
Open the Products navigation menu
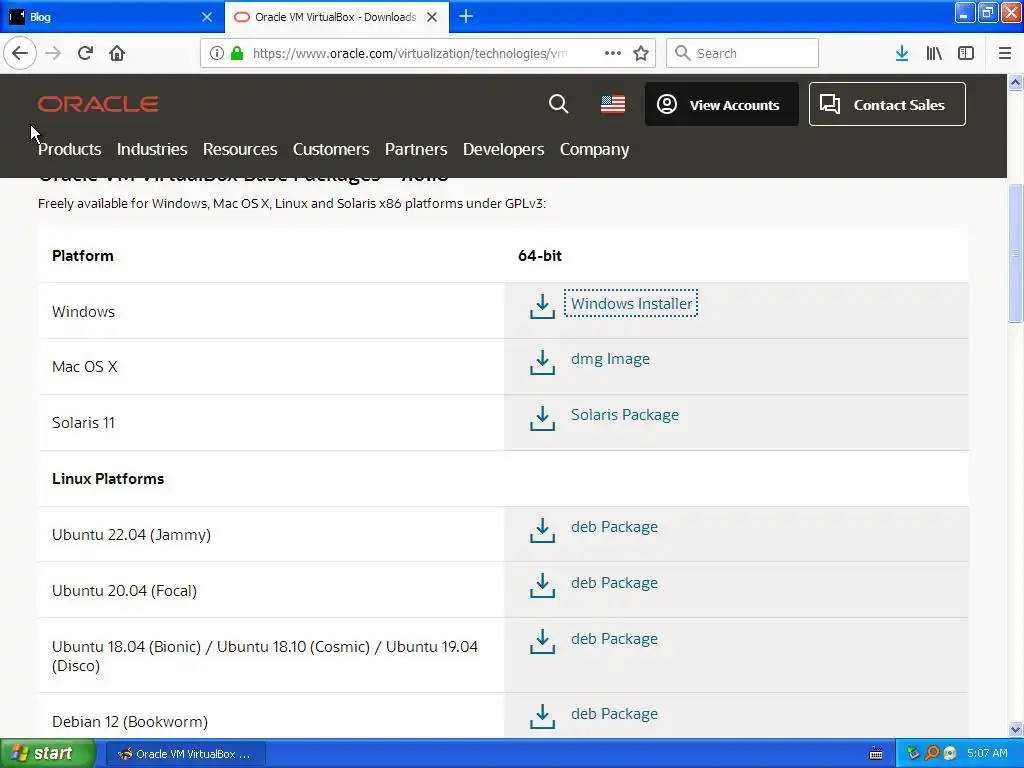(69, 149)
